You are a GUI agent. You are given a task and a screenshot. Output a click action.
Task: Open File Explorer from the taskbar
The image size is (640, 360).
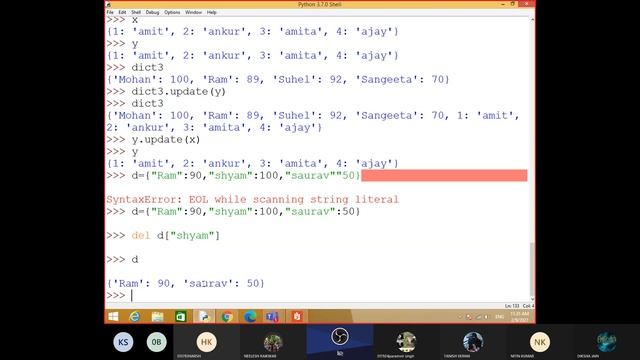158,316
